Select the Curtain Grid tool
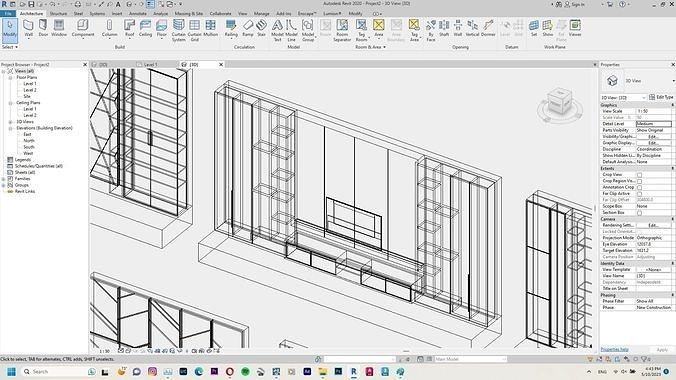Viewport: 676px width, 380px height. [194, 30]
